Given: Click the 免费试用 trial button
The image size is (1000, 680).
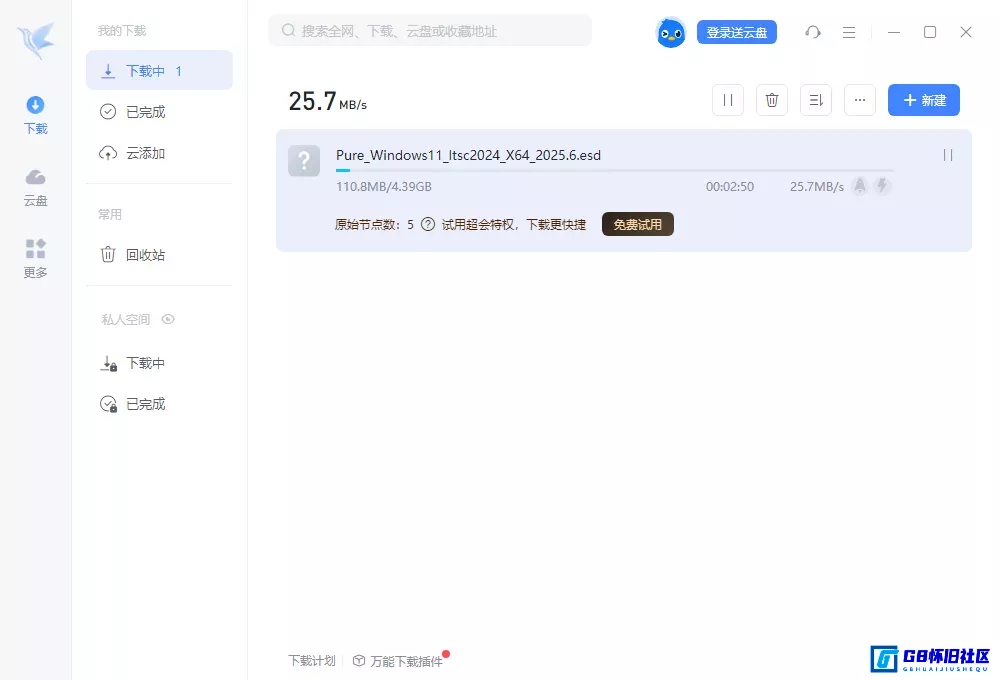Looking at the screenshot, I should click(x=637, y=224).
